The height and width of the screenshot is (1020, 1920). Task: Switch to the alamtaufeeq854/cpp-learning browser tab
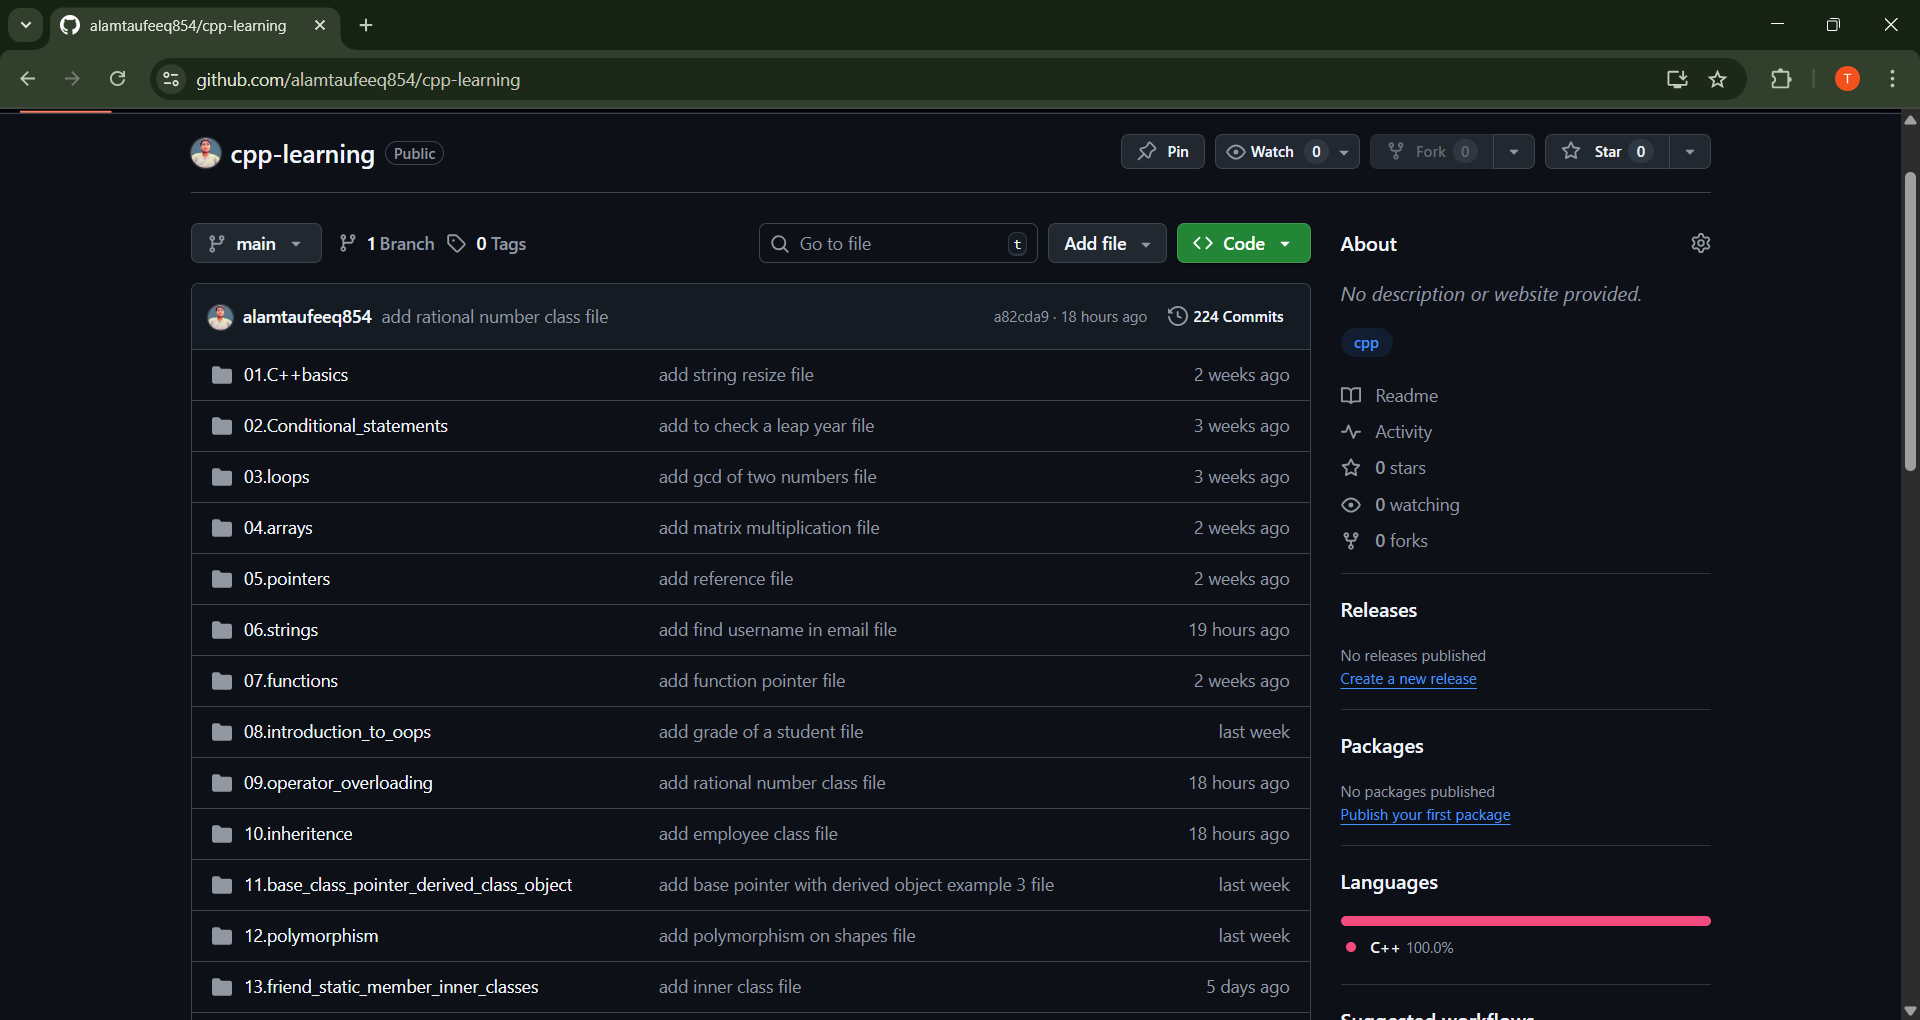click(188, 26)
